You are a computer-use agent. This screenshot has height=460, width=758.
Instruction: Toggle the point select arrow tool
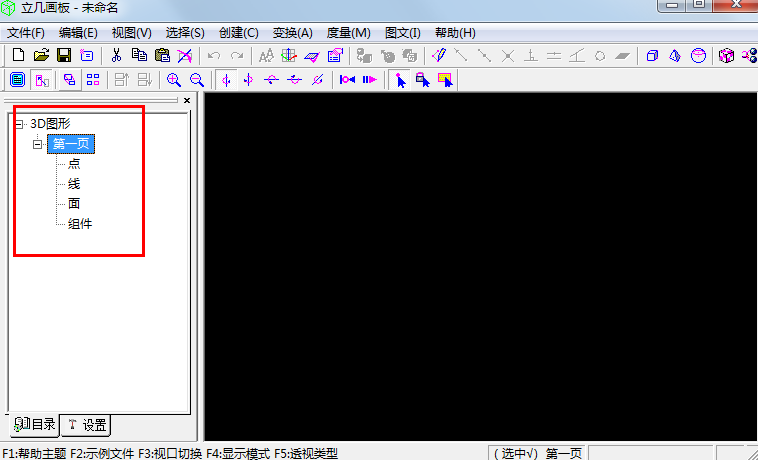pyautogui.click(x=400, y=80)
